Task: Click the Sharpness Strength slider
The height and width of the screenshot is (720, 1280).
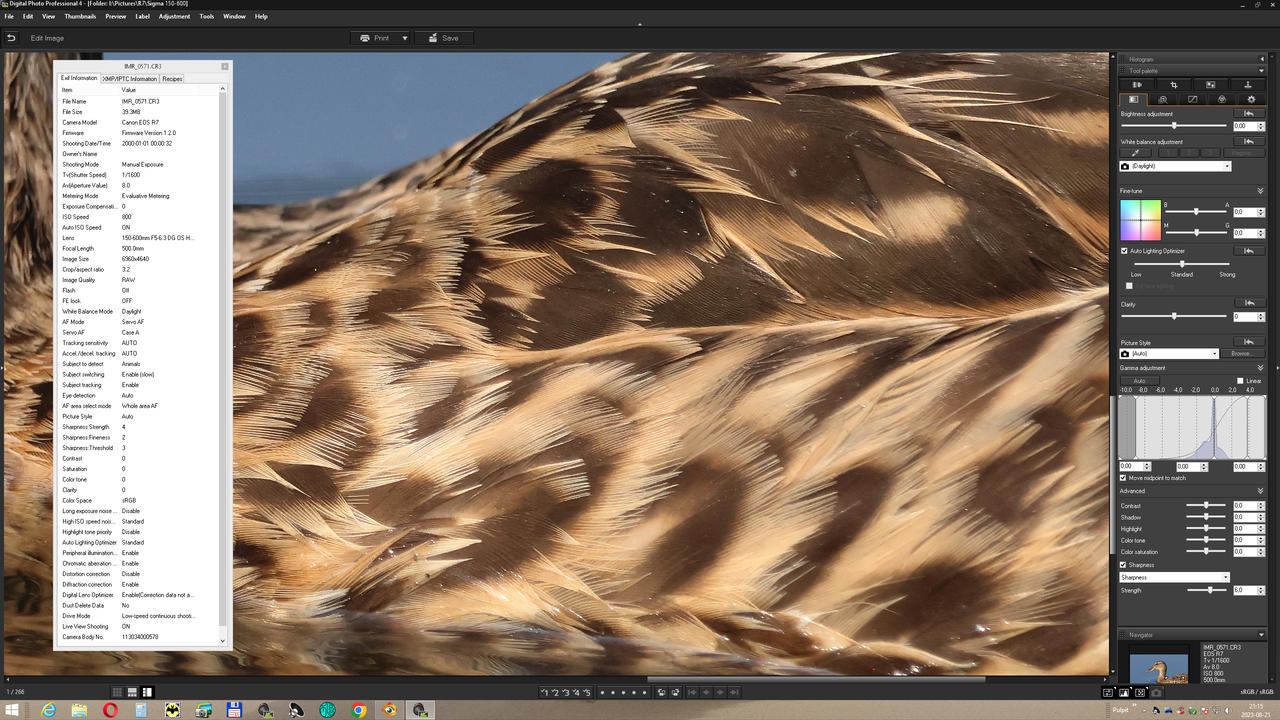Action: pos(1206,590)
